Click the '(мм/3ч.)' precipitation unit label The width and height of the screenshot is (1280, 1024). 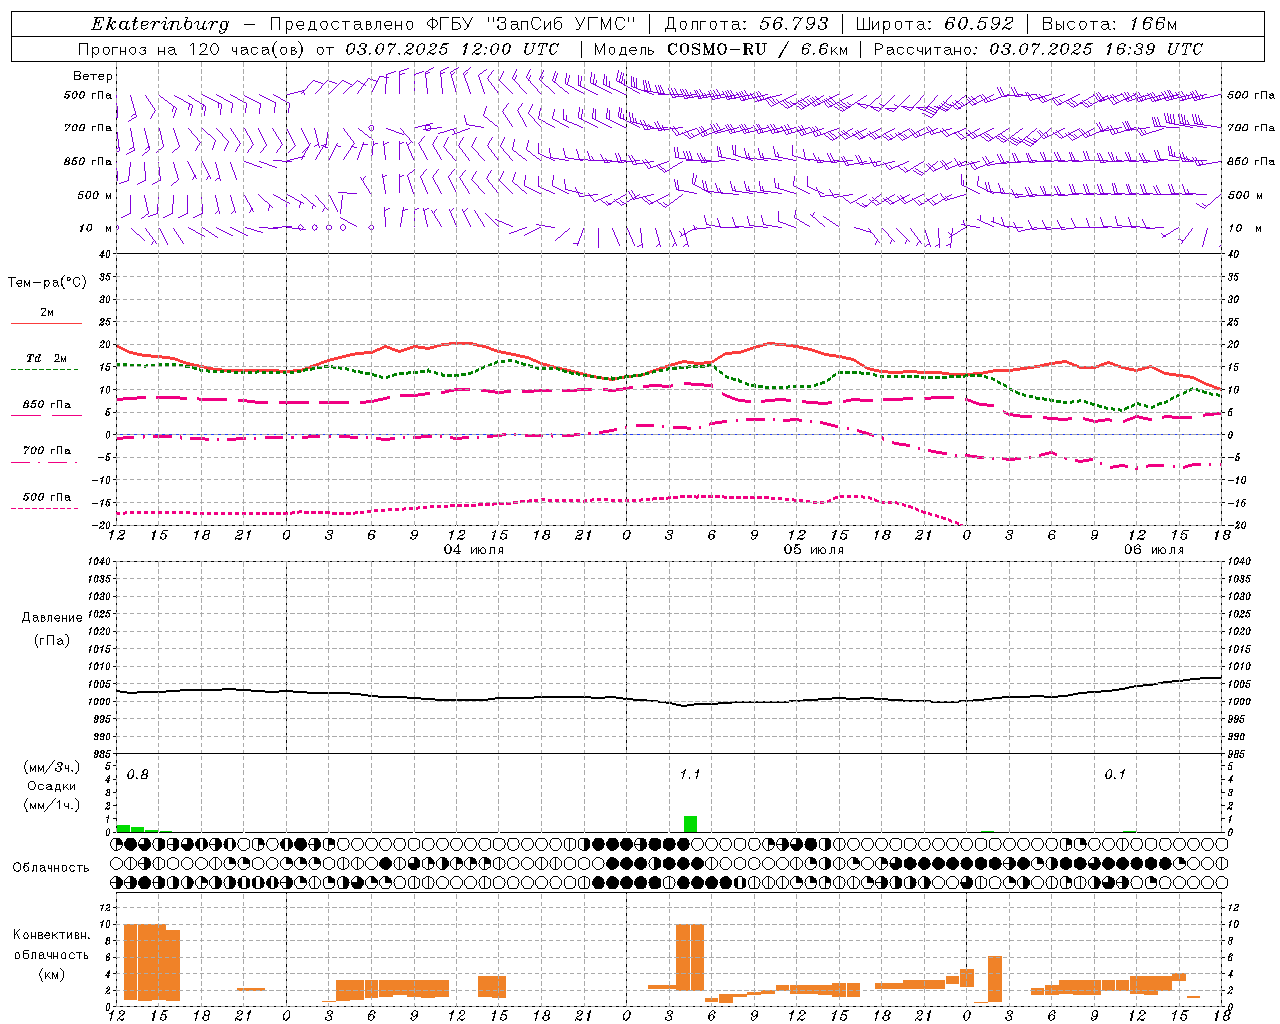[x=52, y=767]
